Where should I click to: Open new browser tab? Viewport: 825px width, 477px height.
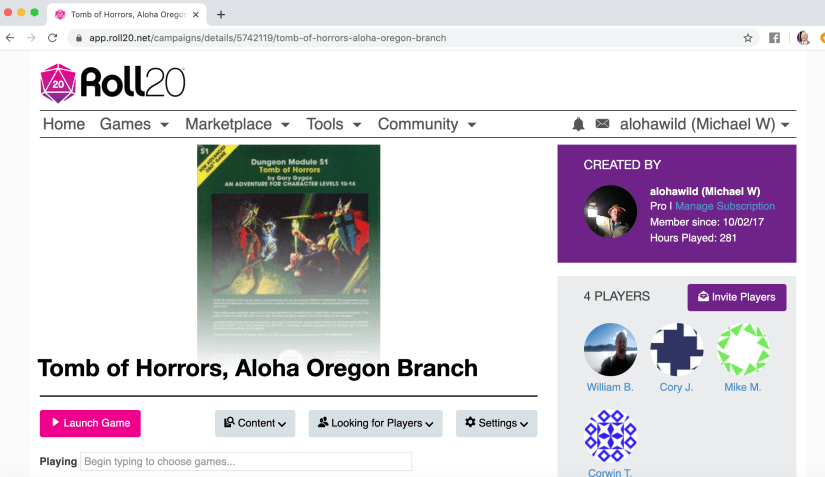coord(221,14)
